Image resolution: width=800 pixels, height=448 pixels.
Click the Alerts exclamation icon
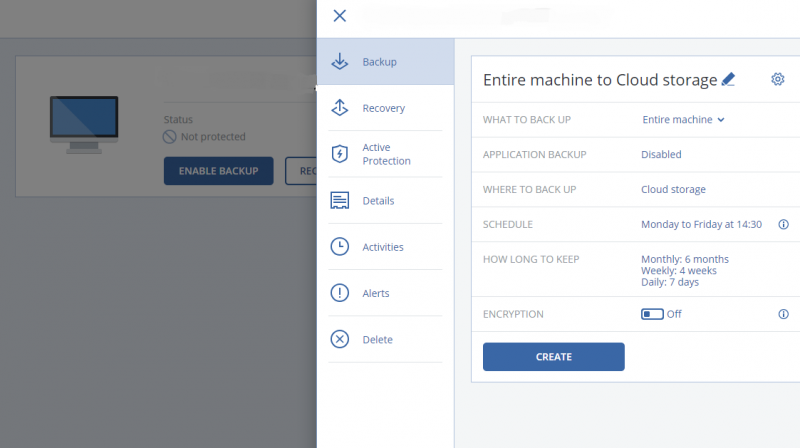point(340,293)
